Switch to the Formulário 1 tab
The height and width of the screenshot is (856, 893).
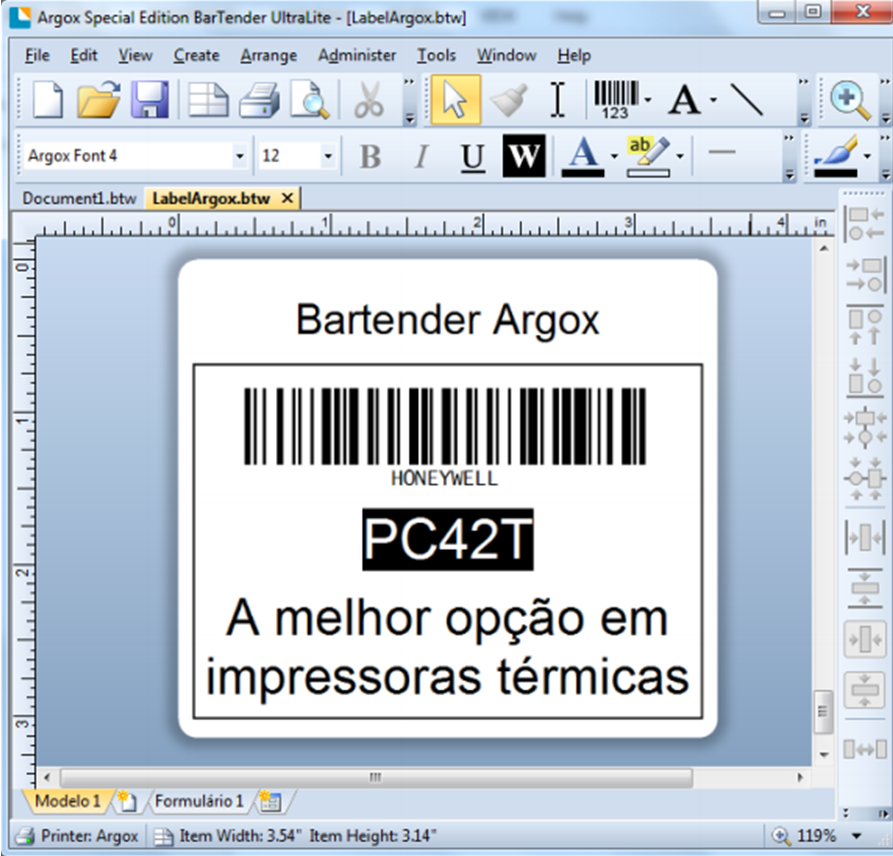(199, 801)
